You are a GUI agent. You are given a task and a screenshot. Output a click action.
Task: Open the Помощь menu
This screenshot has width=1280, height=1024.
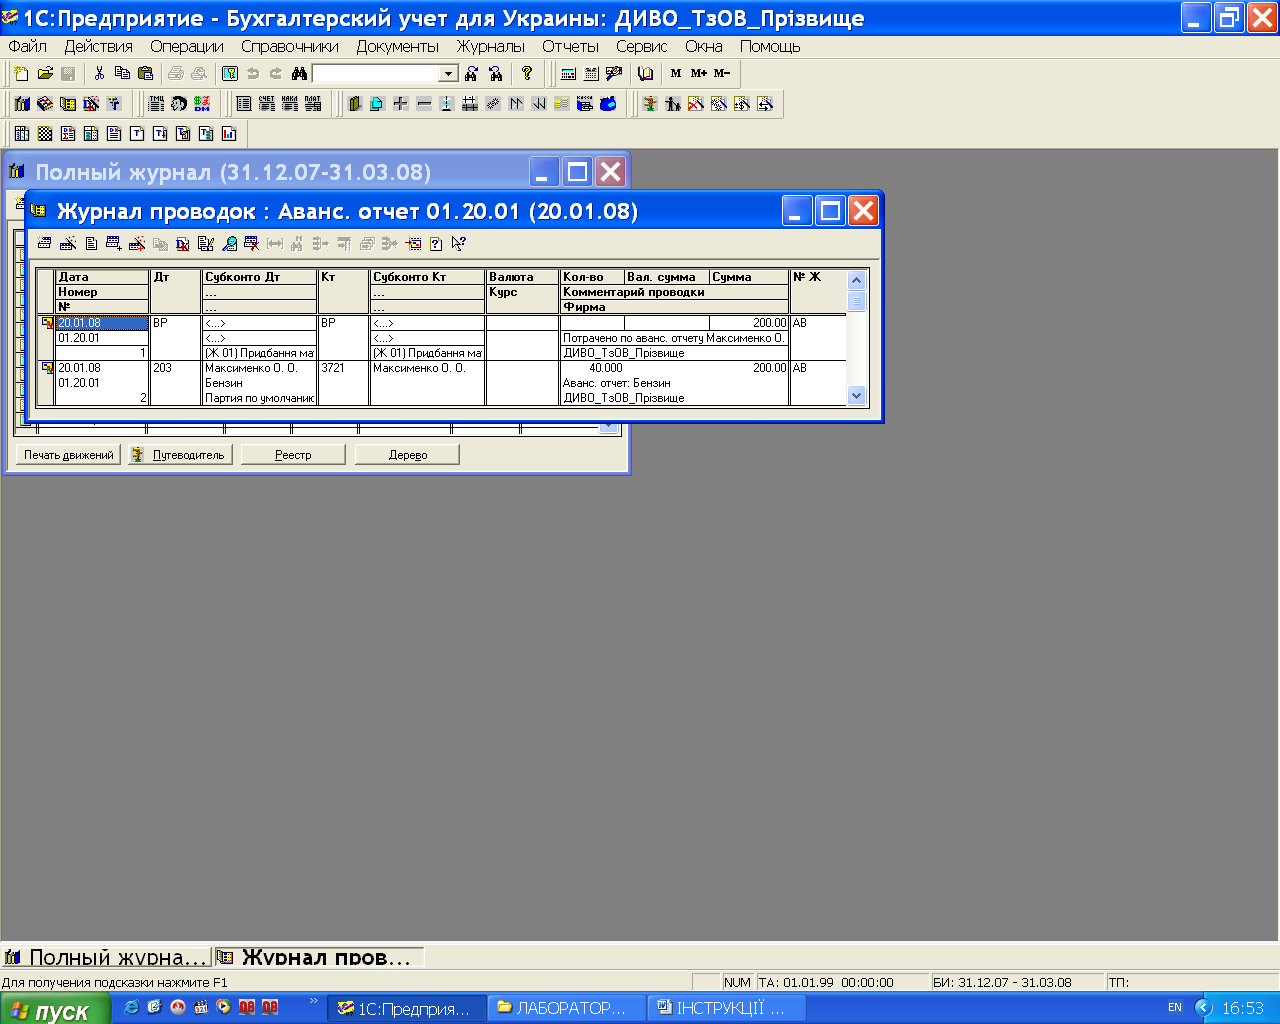coord(770,46)
